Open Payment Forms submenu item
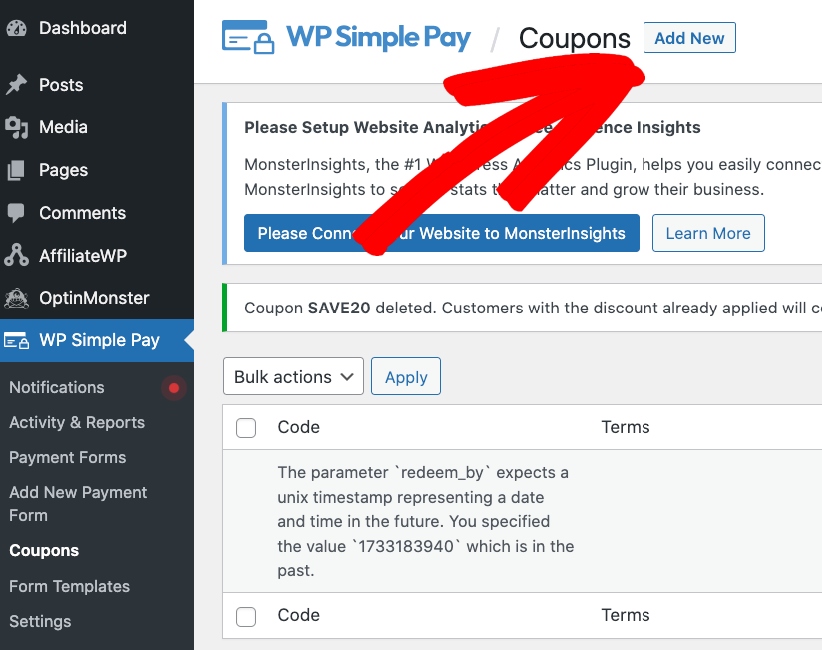The image size is (822, 650). [68, 458]
